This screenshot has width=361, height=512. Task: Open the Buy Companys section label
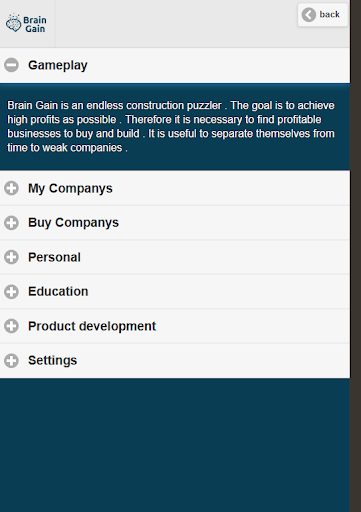pos(73,223)
